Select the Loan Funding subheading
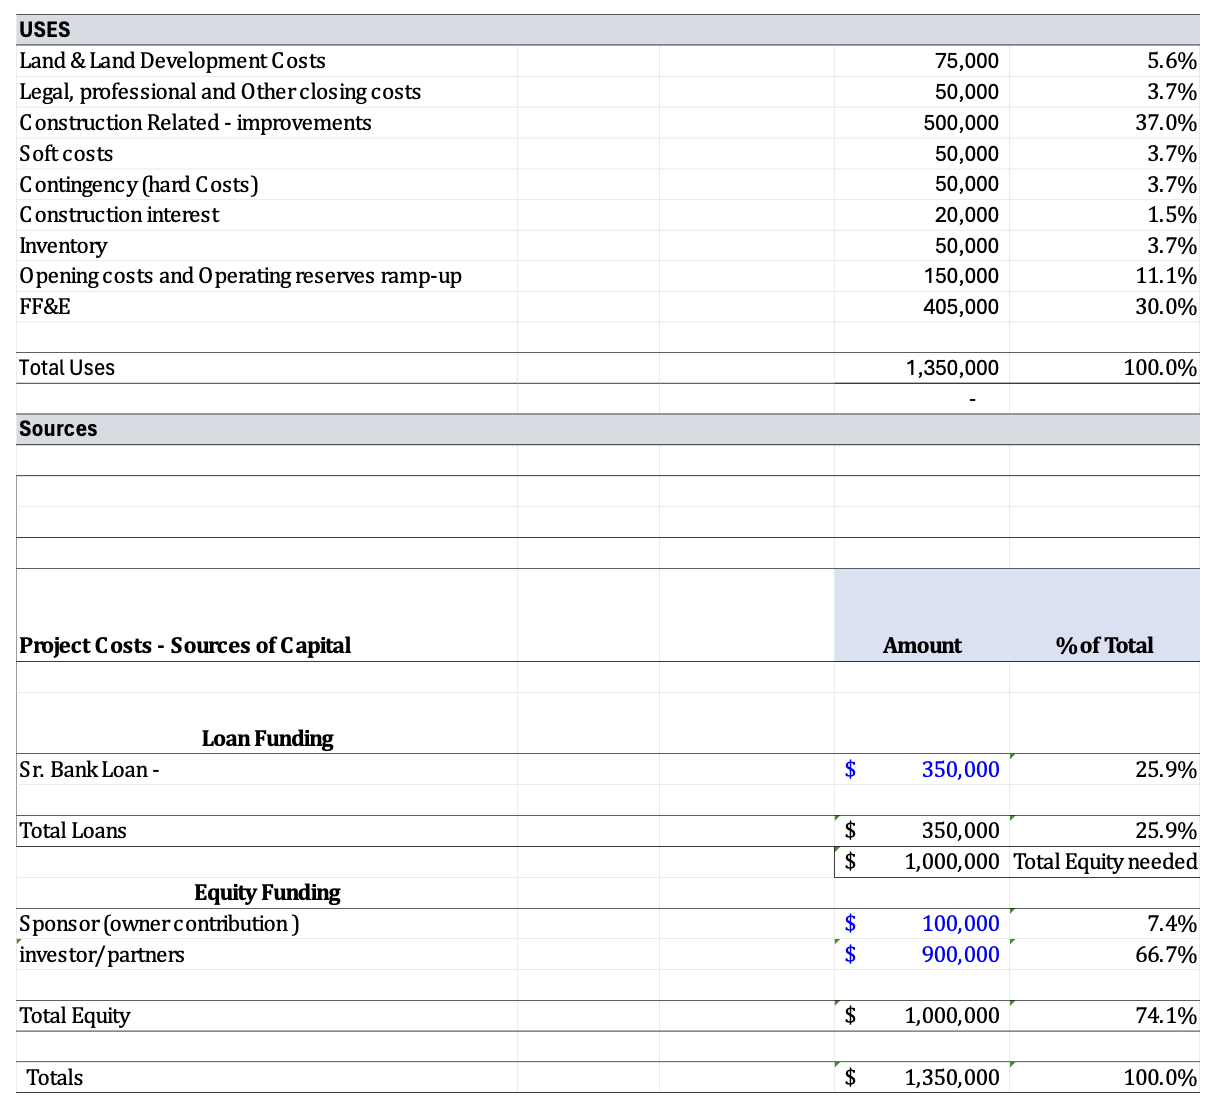This screenshot has height=1096, width=1208. coord(267,739)
